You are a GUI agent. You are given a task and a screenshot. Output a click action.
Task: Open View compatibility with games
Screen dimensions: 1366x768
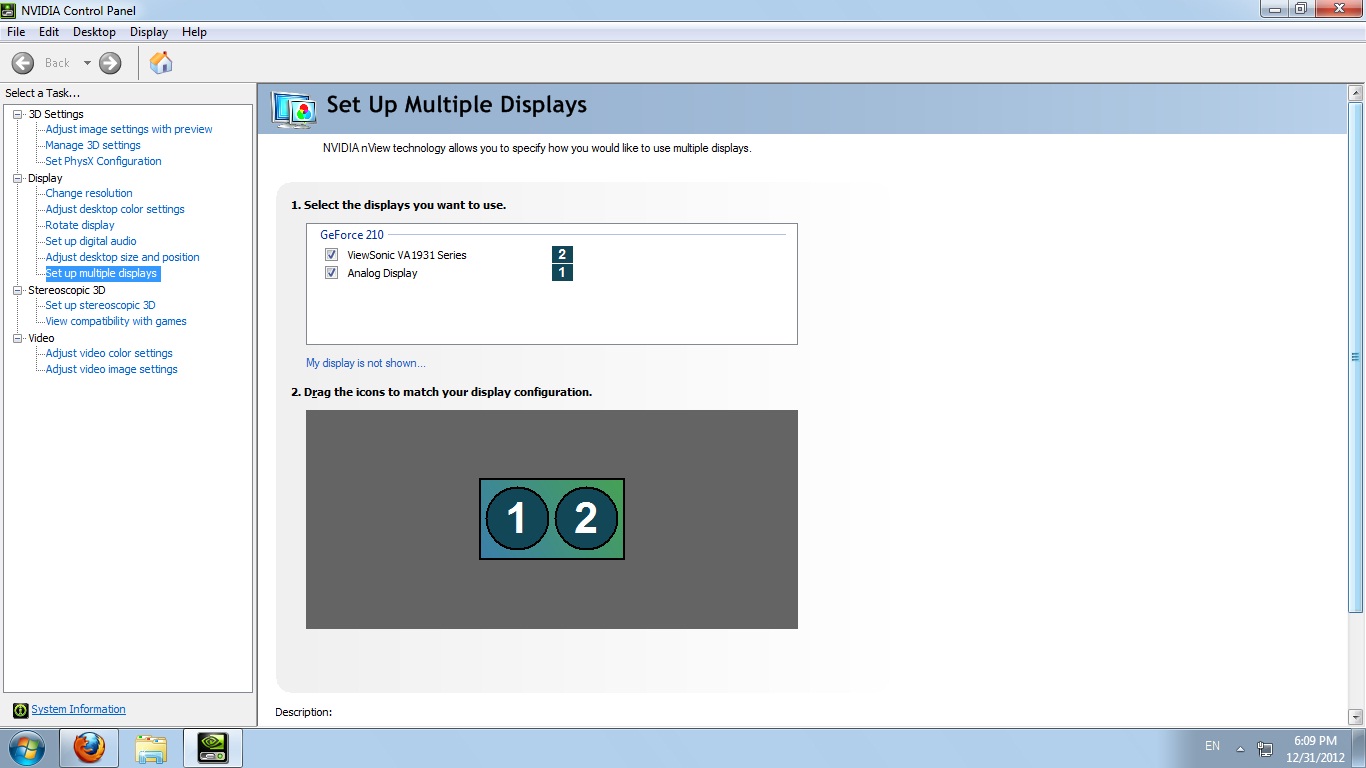click(x=116, y=321)
